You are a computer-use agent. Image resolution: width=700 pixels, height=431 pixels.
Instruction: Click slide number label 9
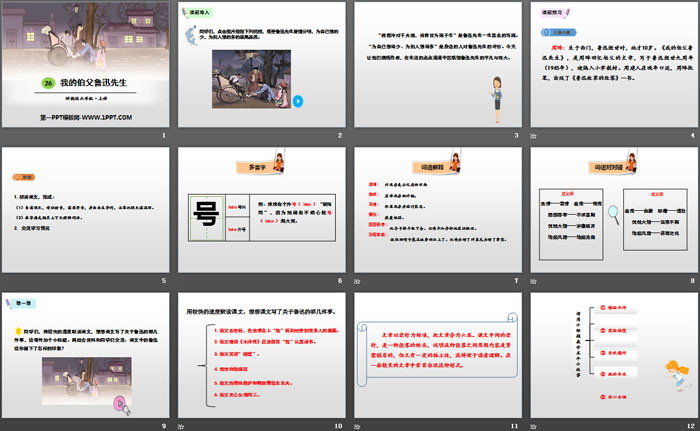(x=164, y=426)
